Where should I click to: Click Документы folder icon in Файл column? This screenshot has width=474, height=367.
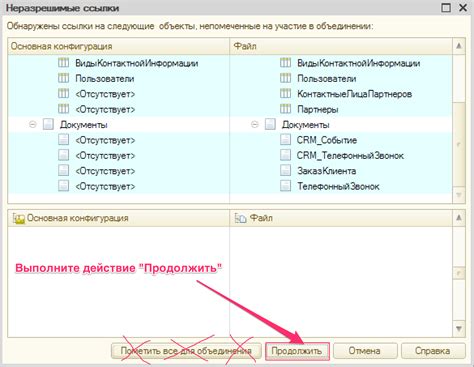pyautogui.click(x=270, y=124)
